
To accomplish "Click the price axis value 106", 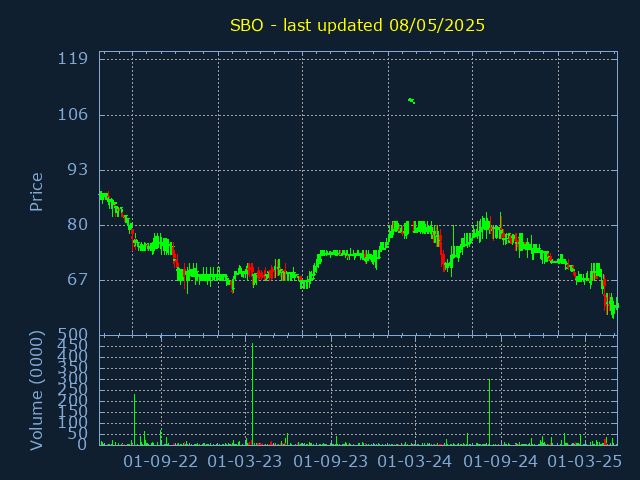I will point(73,114).
